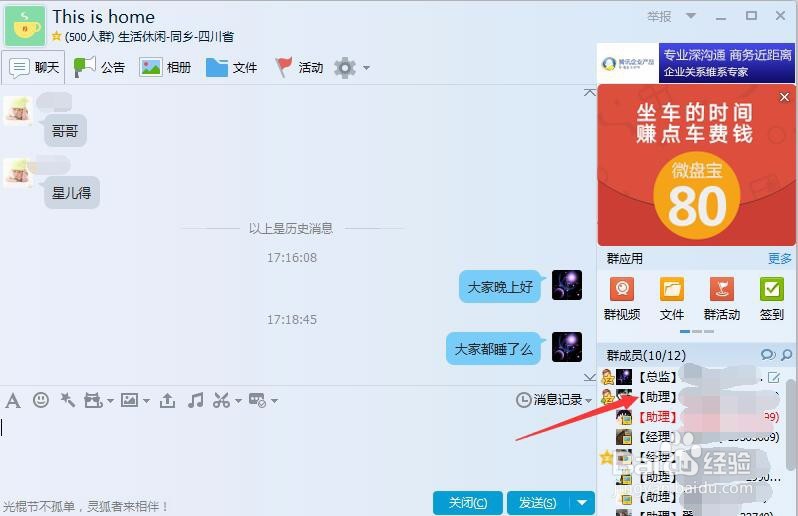Click the 发送(S) button

click(538, 503)
